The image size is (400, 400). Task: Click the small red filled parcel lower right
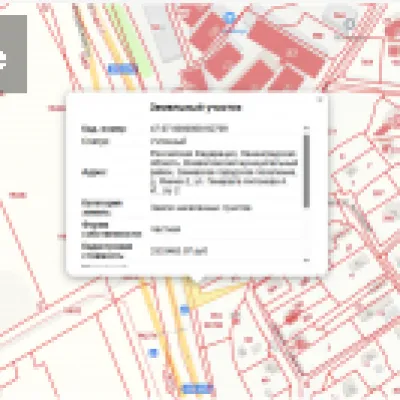coord(292,318)
